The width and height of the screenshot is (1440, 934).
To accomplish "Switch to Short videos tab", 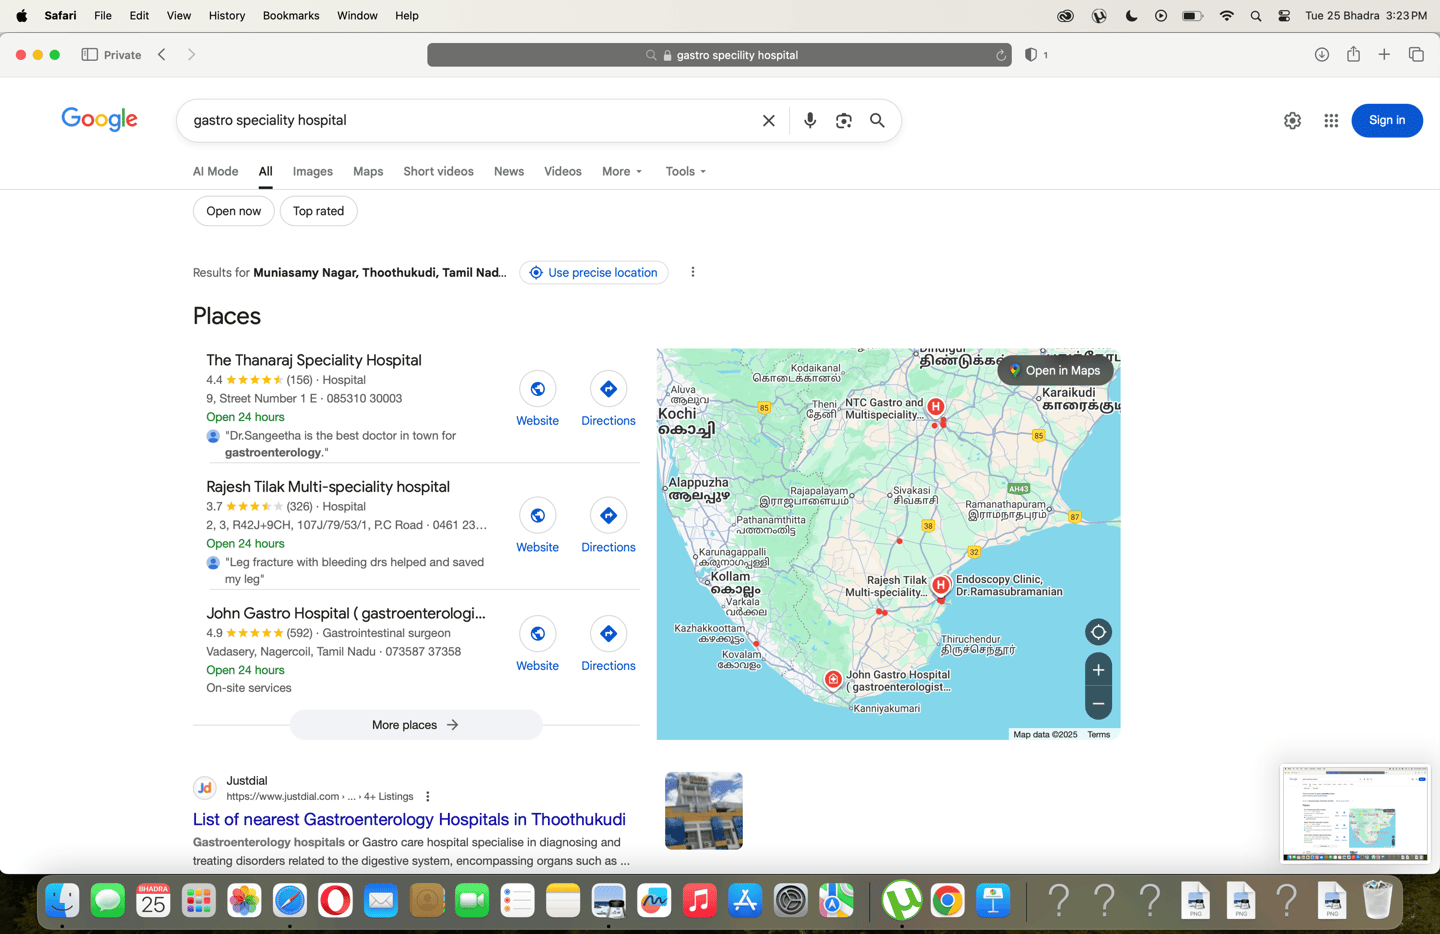I will pyautogui.click(x=438, y=172).
